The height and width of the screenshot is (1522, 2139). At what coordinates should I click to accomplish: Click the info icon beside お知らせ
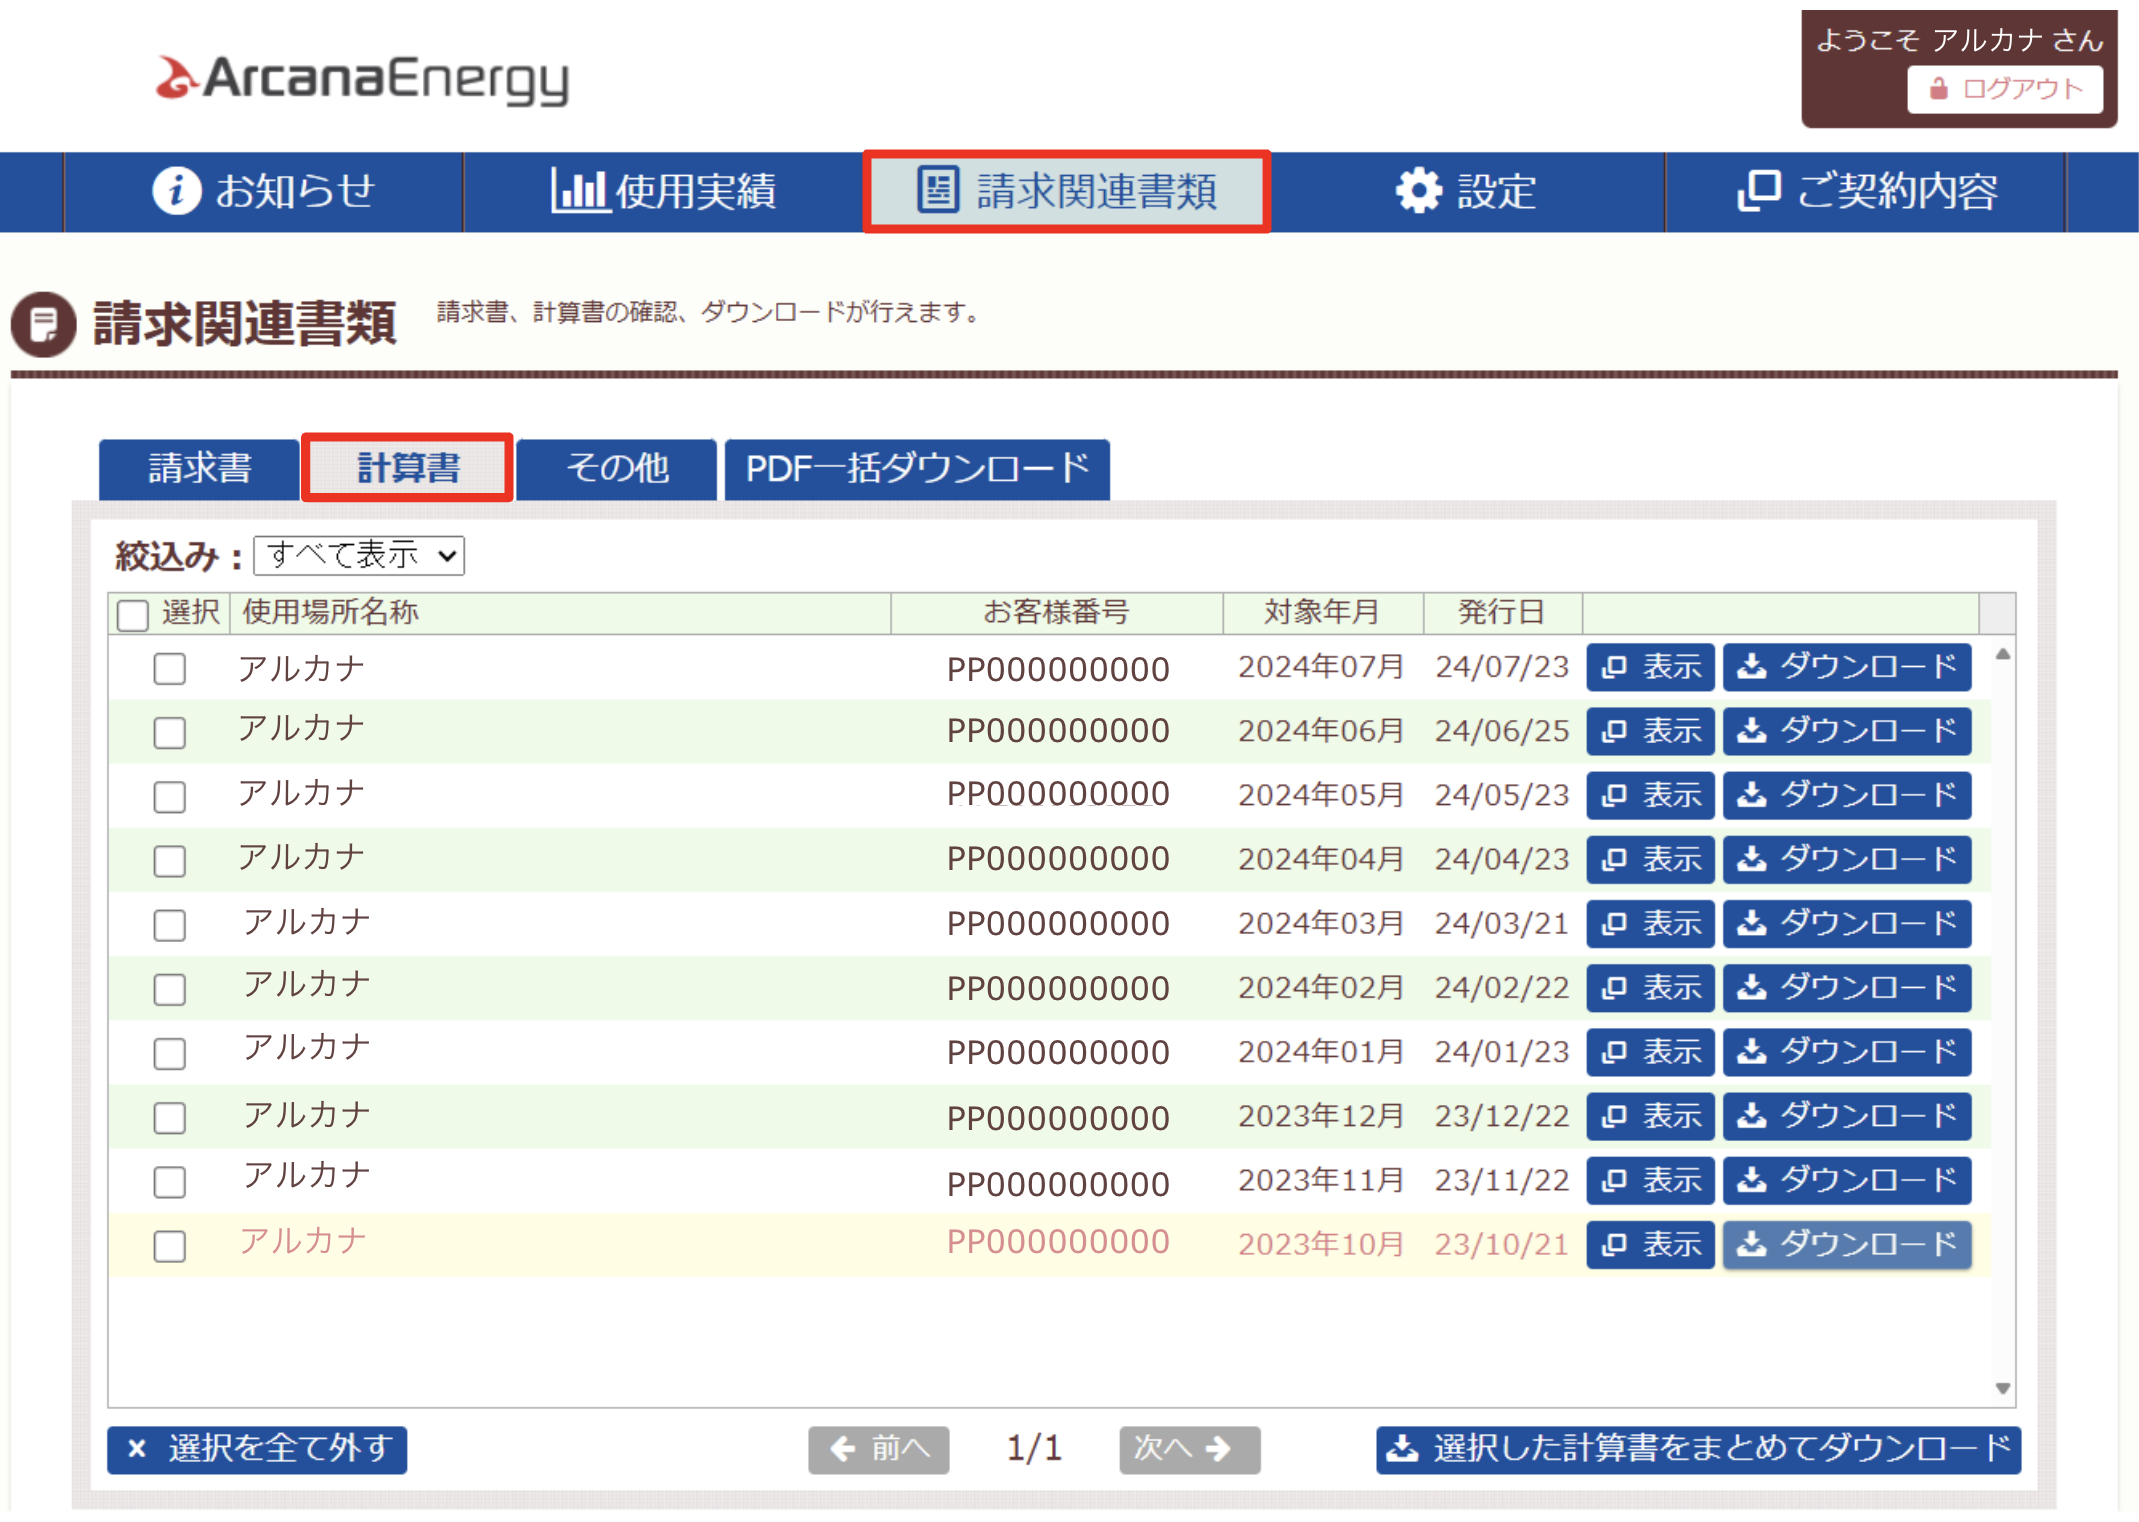click(x=176, y=190)
